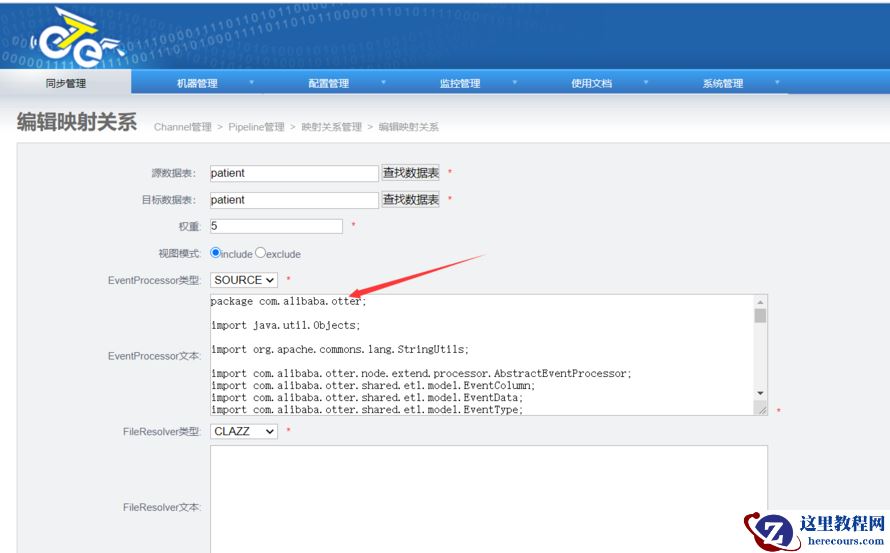Viewport: 890px width, 553px height.
Task: Click inside the EventProcessor文本 code area
Action: (x=481, y=355)
